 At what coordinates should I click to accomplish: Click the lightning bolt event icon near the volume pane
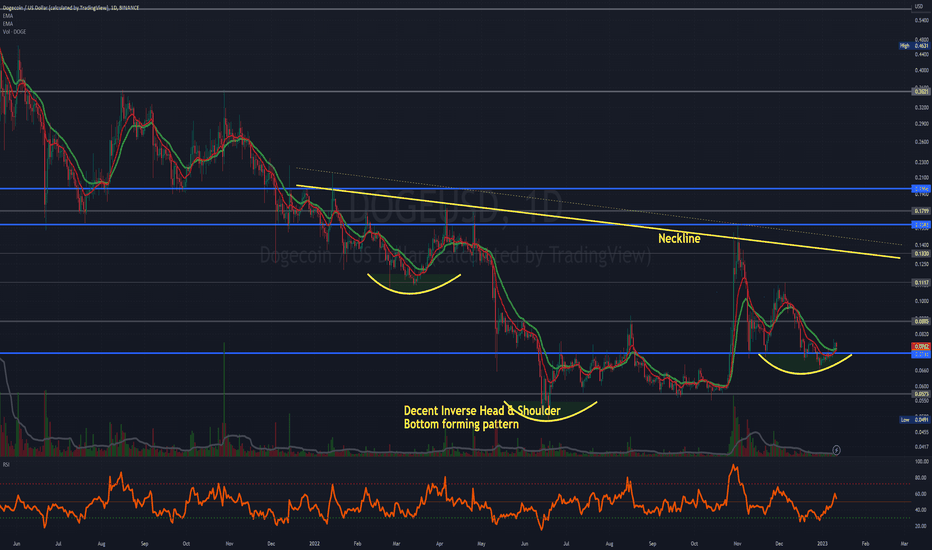(x=836, y=450)
